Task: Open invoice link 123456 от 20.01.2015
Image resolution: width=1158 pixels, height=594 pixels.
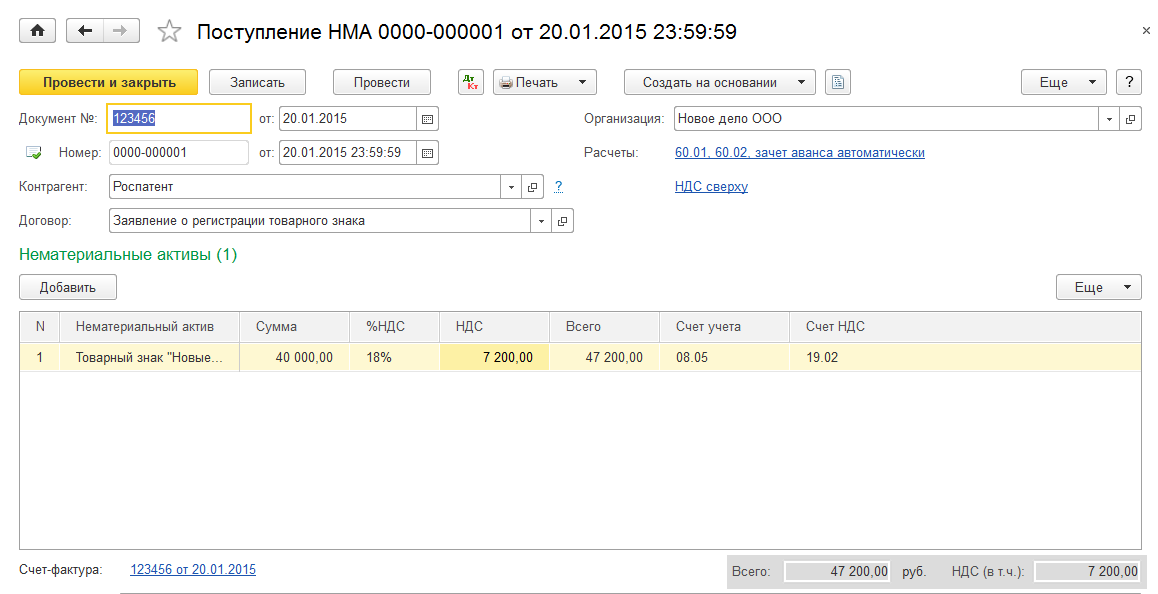Action: [193, 570]
